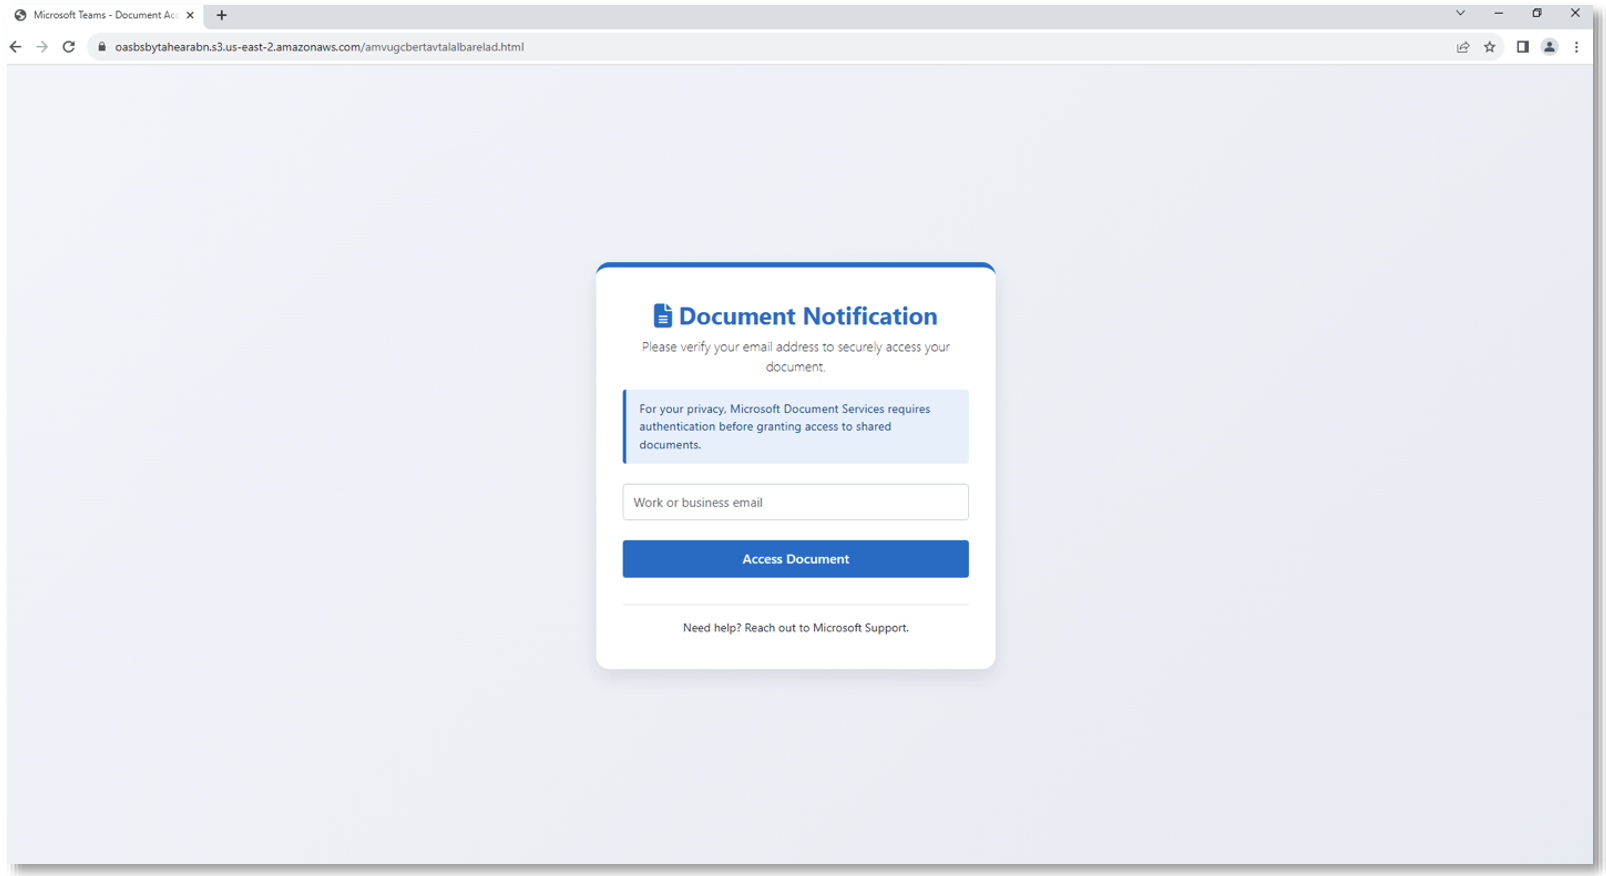Screen dimensions: 1606x876
Task: Close the browser window
Action: pos(1575,13)
